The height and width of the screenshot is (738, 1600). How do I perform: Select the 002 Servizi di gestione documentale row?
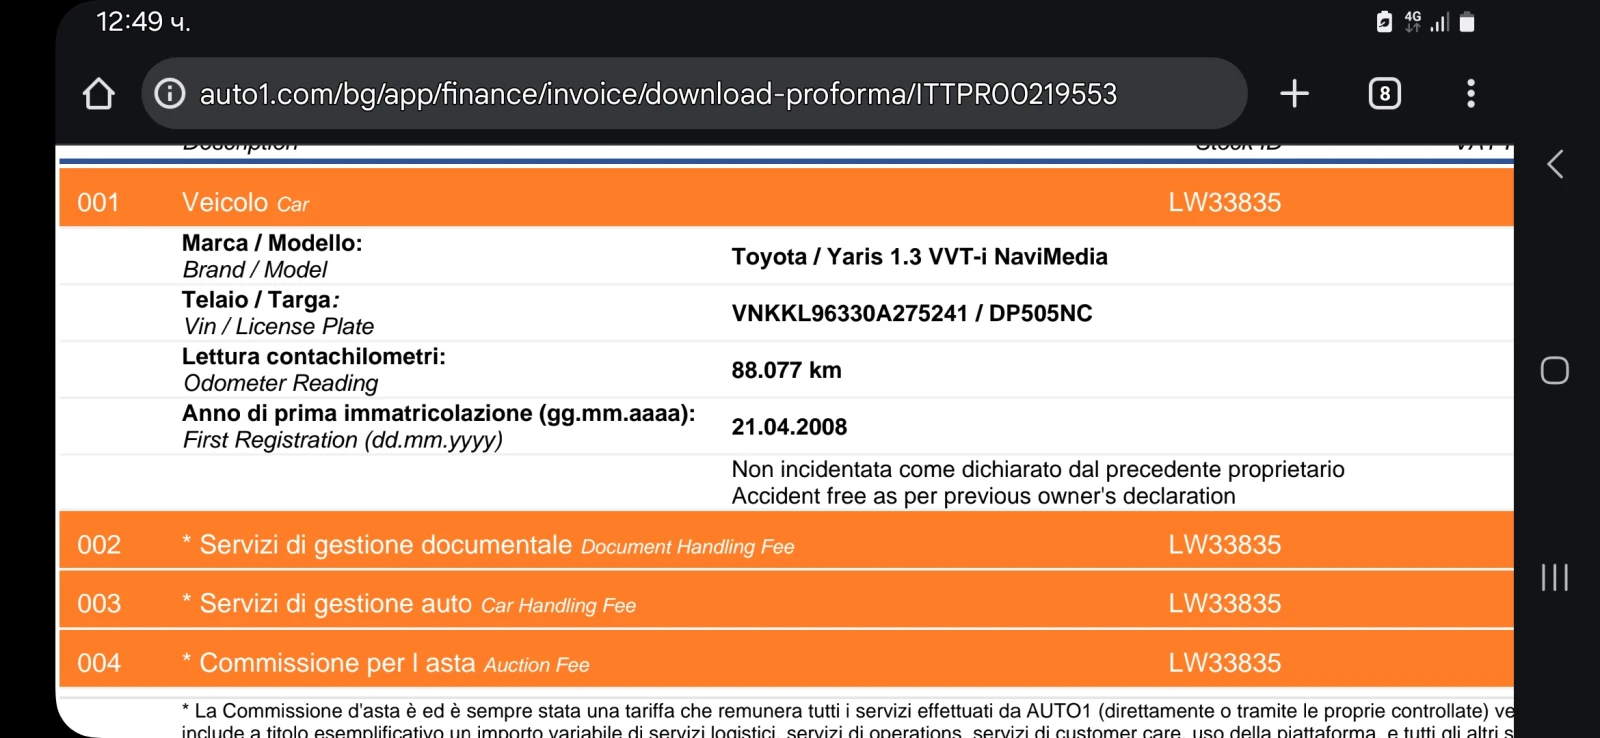(786, 541)
